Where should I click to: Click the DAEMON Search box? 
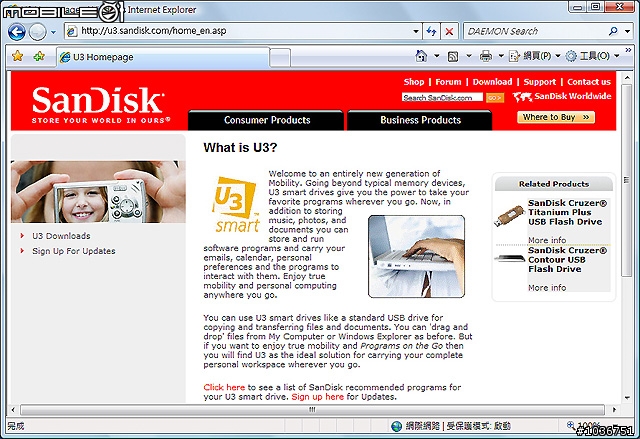click(x=535, y=31)
